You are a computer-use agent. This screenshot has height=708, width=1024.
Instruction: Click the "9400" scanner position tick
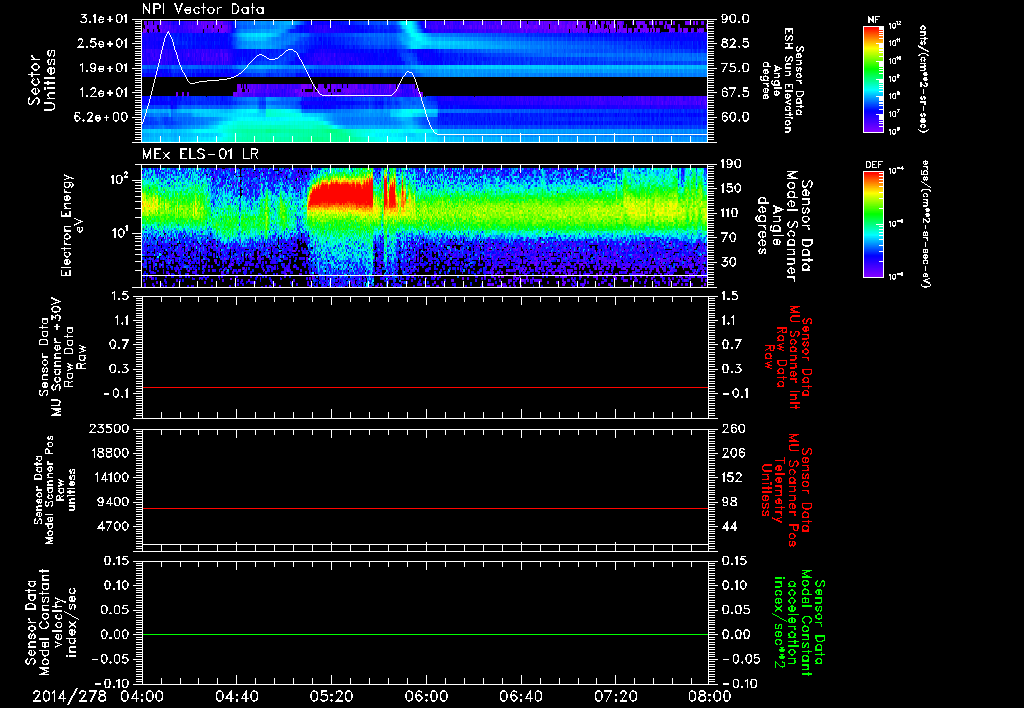[x=114, y=502]
